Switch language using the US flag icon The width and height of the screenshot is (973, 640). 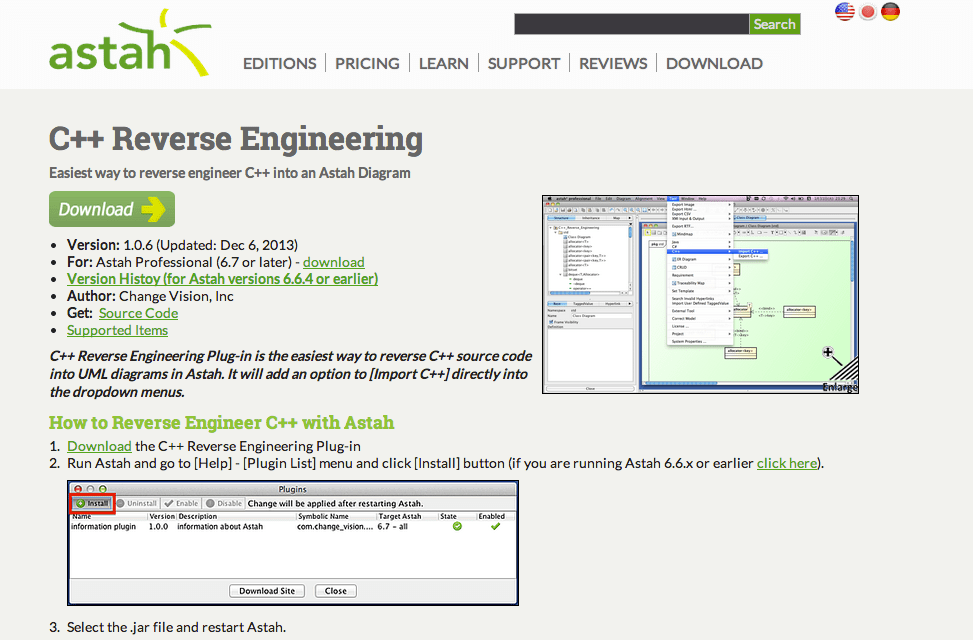click(844, 12)
